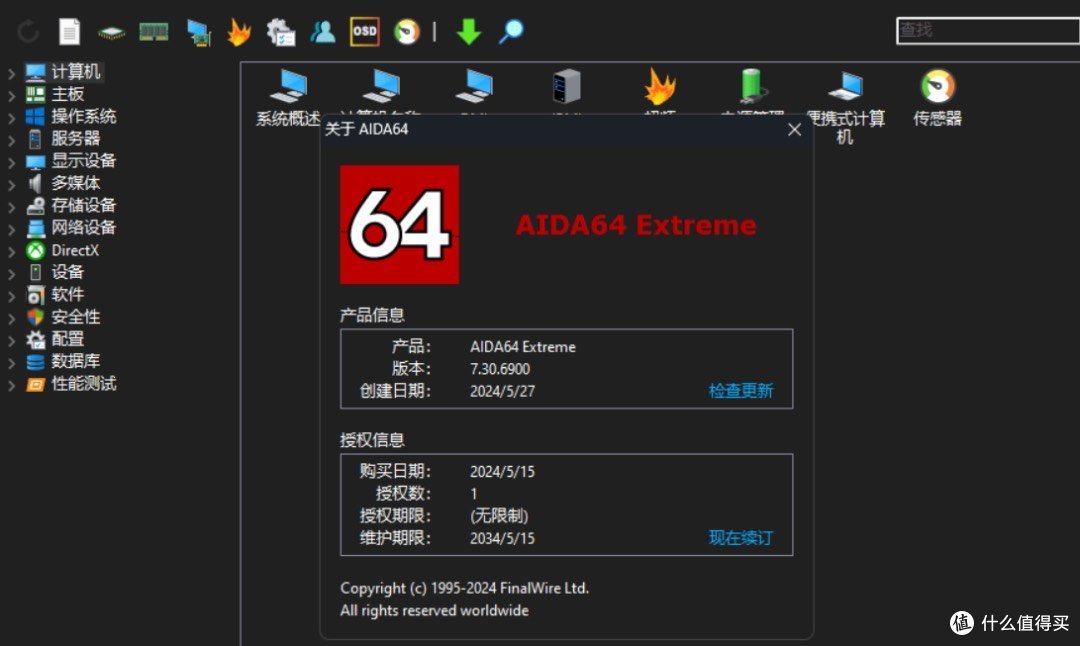The height and width of the screenshot is (646, 1080).
Task: Click the green download arrow icon
Action: pos(468,32)
